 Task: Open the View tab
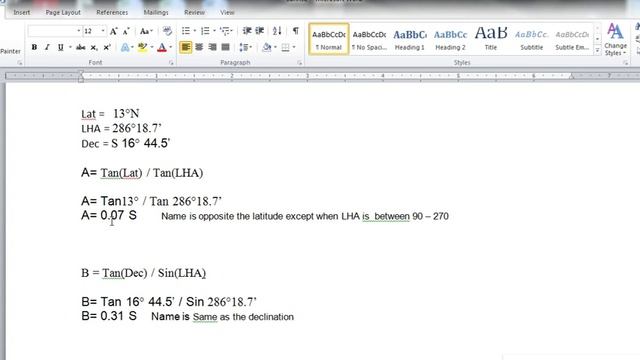[227, 13]
